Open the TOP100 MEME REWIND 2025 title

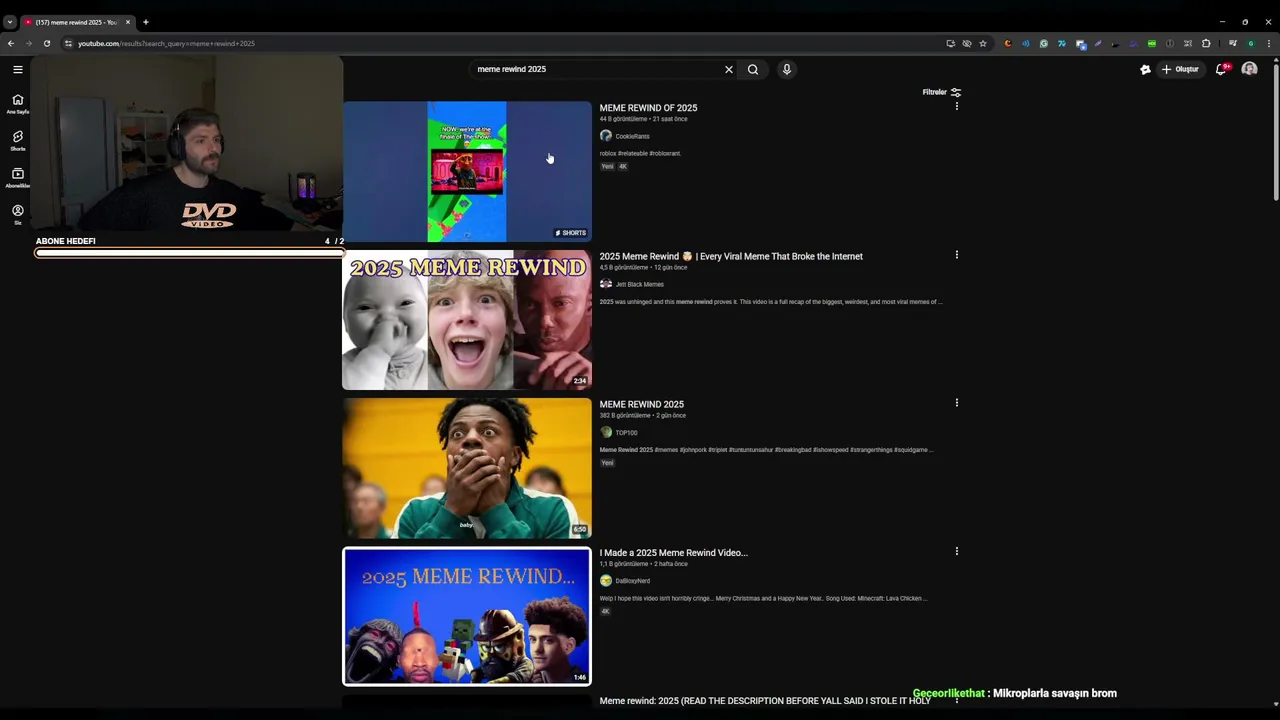click(641, 404)
